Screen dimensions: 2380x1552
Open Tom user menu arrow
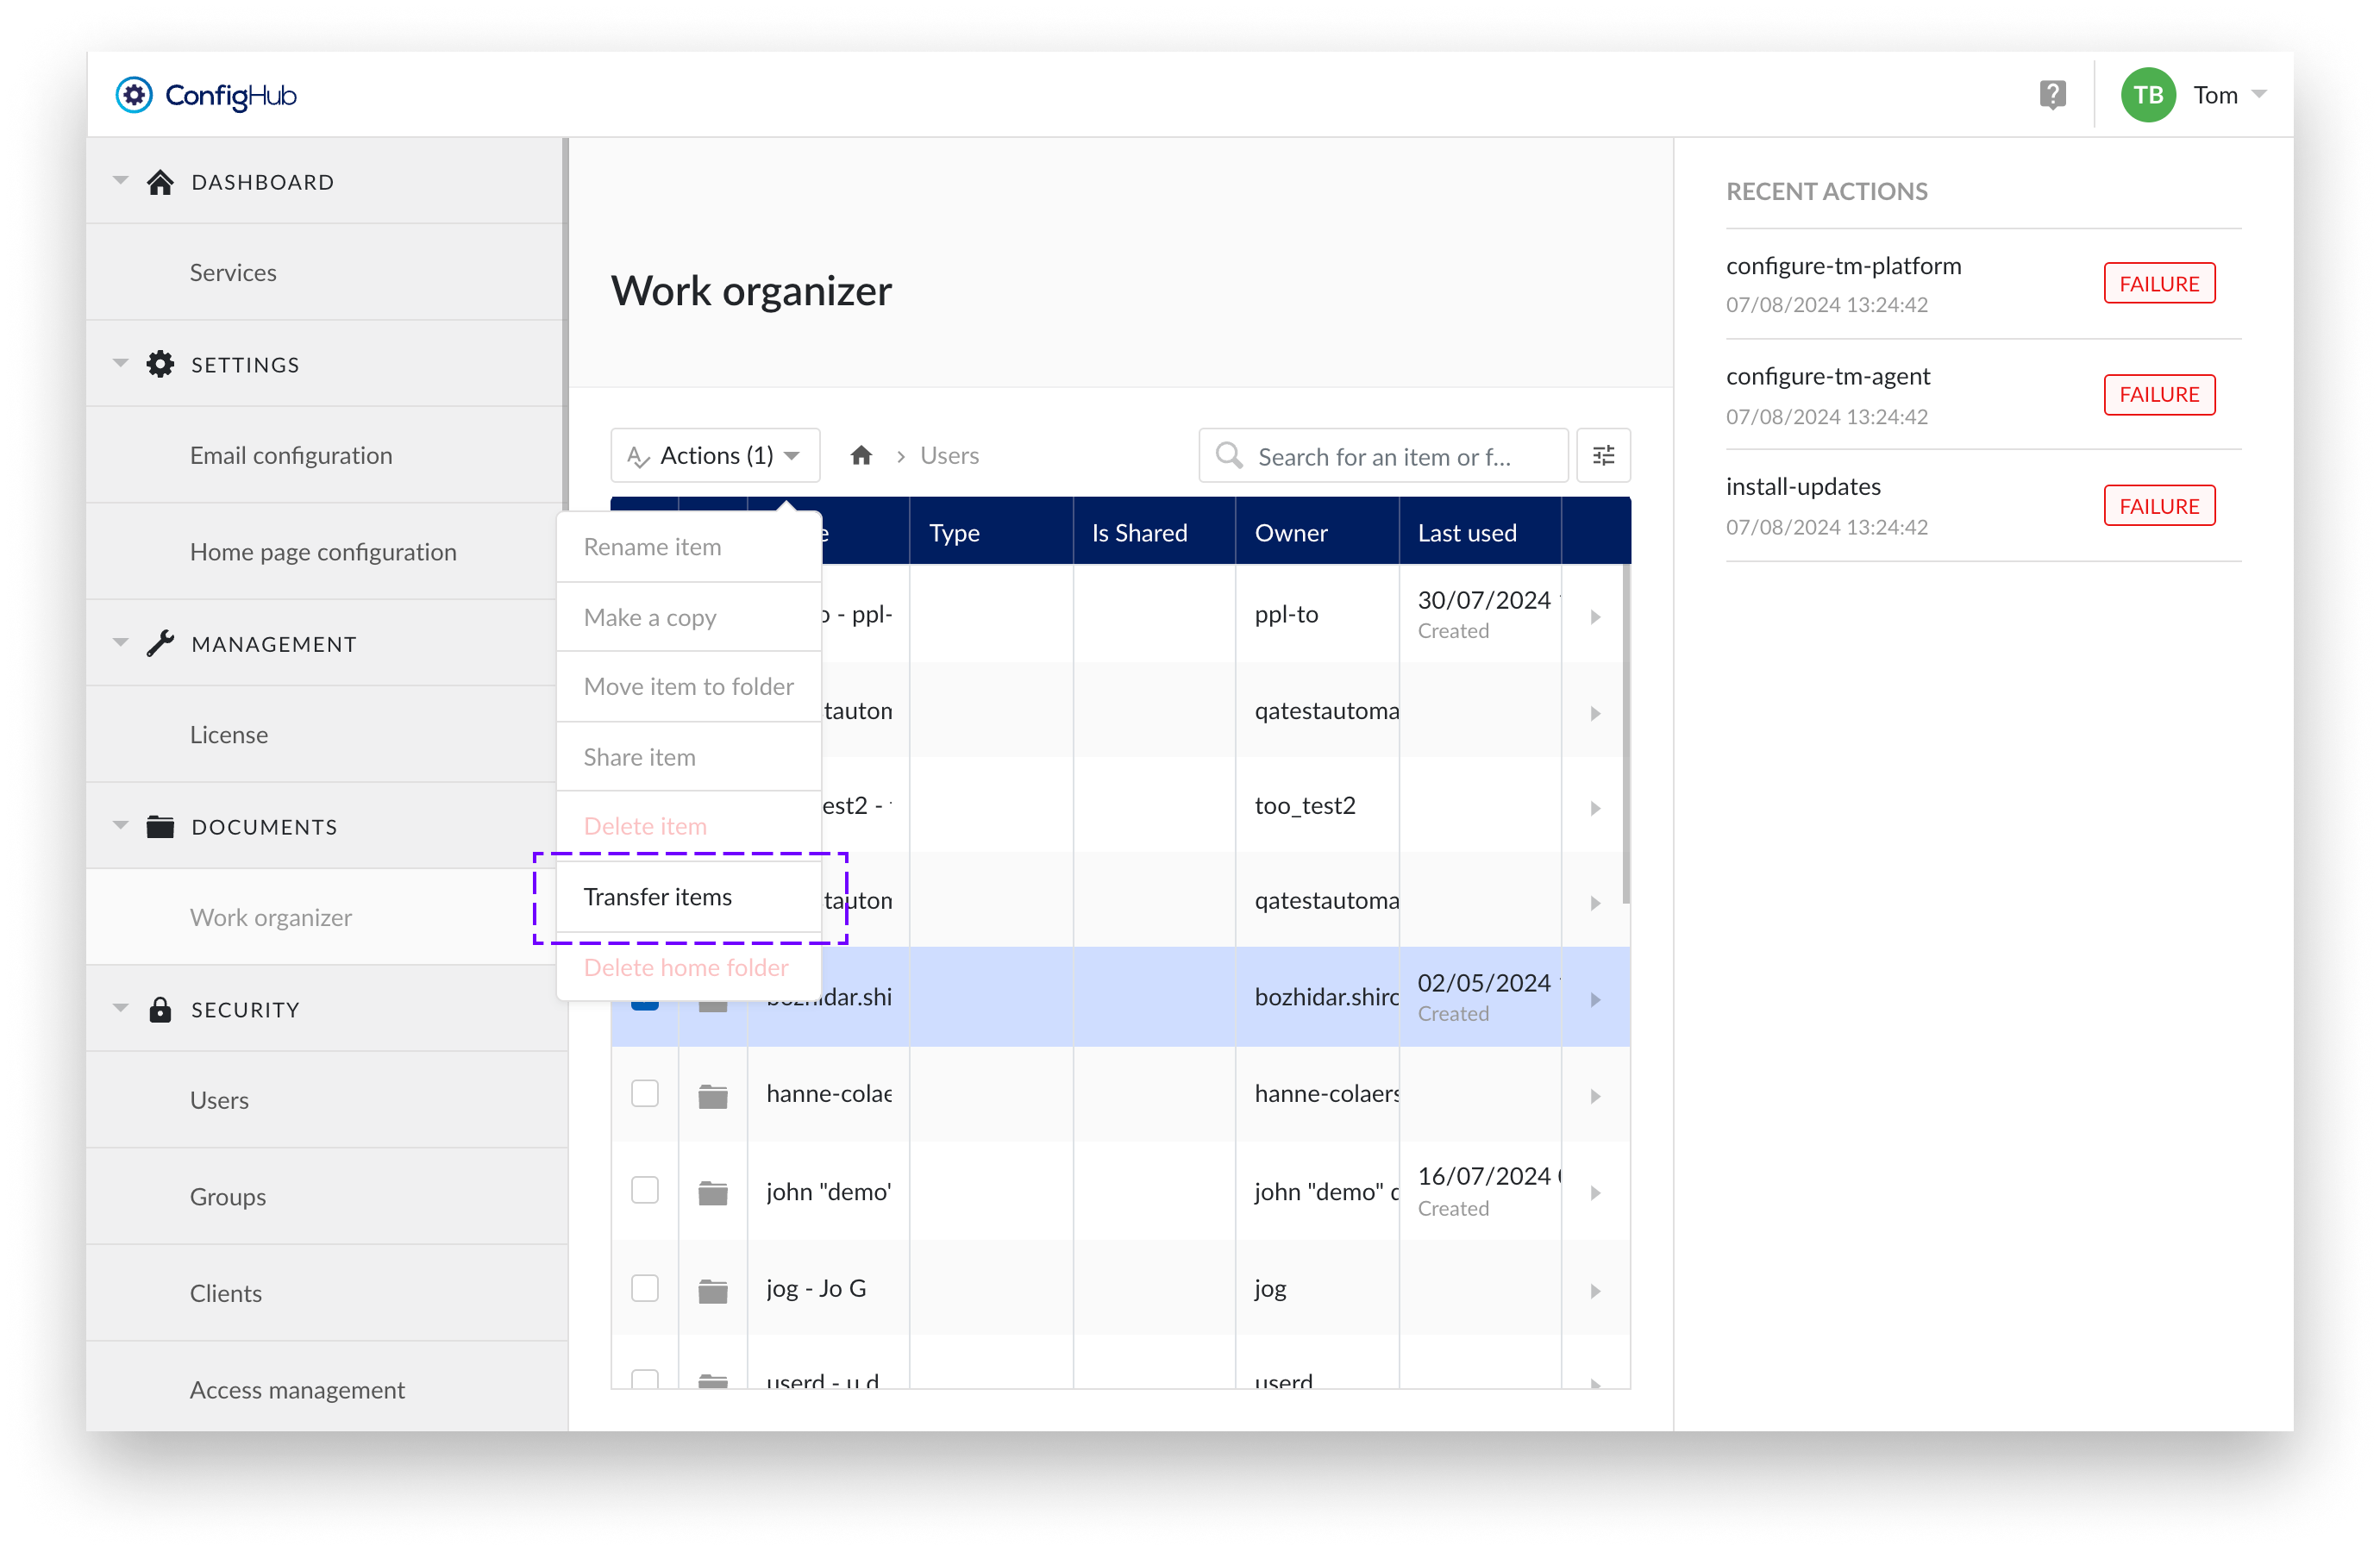coord(2258,95)
